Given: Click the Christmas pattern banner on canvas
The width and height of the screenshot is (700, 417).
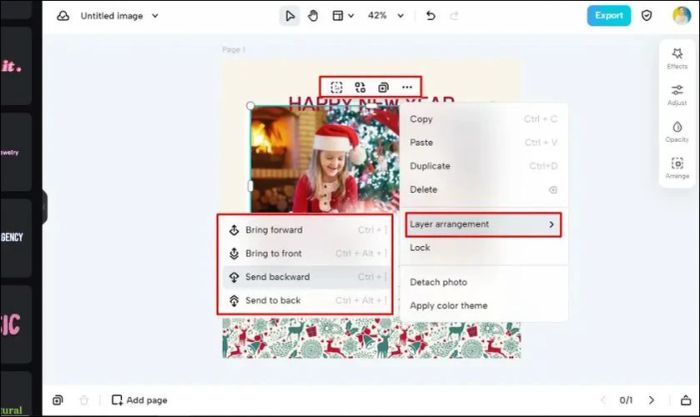Looking at the screenshot, I should tap(371, 338).
